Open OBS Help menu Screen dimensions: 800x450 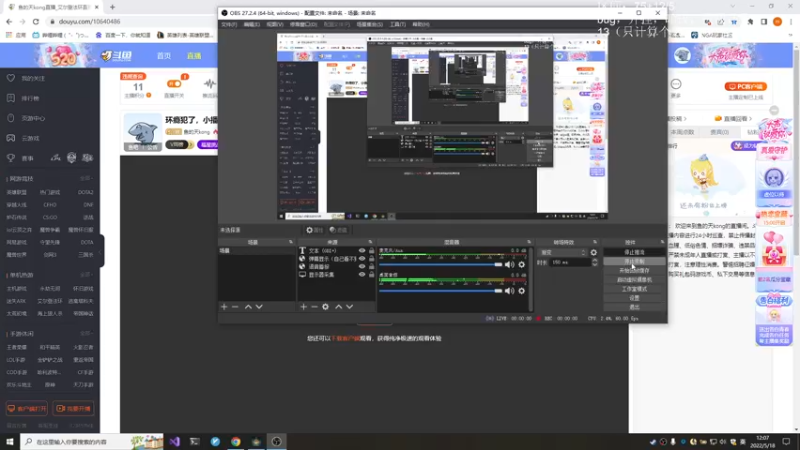[x=421, y=24]
